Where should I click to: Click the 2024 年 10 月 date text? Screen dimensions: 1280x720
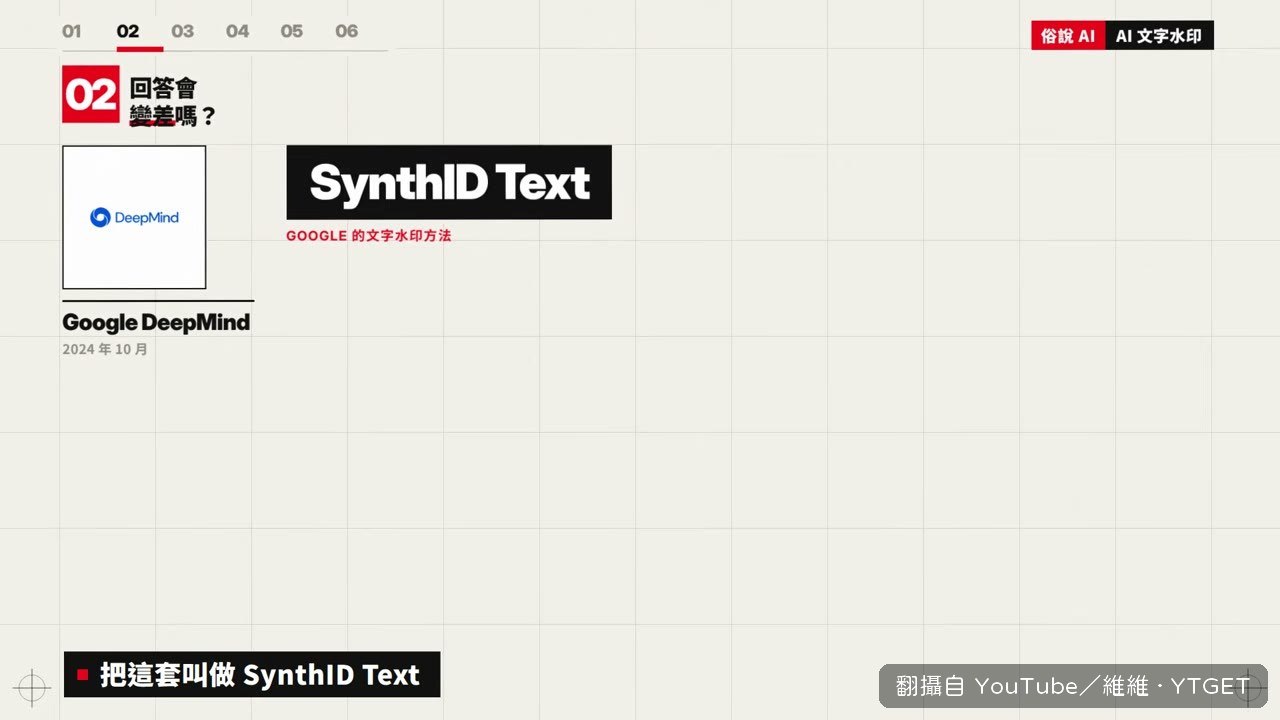point(105,350)
